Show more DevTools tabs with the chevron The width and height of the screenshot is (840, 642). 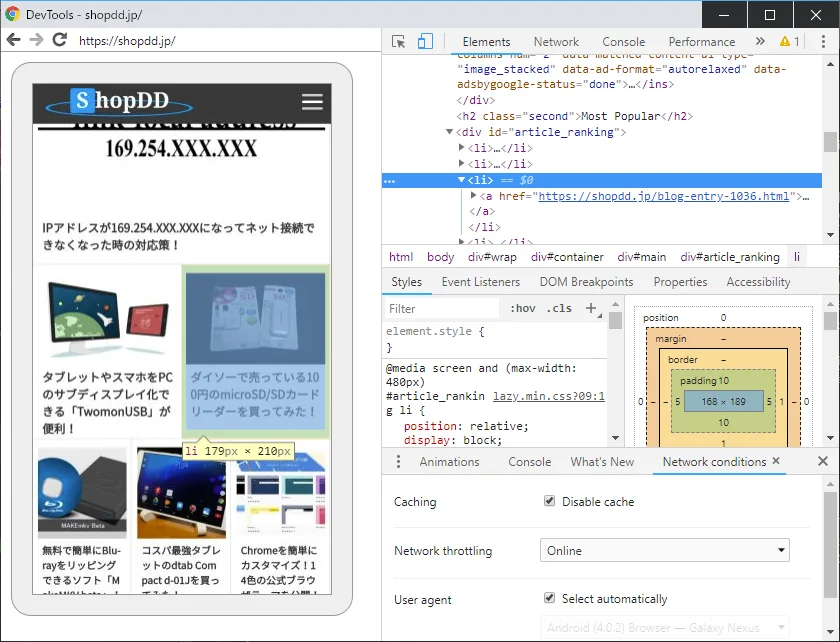coord(760,41)
